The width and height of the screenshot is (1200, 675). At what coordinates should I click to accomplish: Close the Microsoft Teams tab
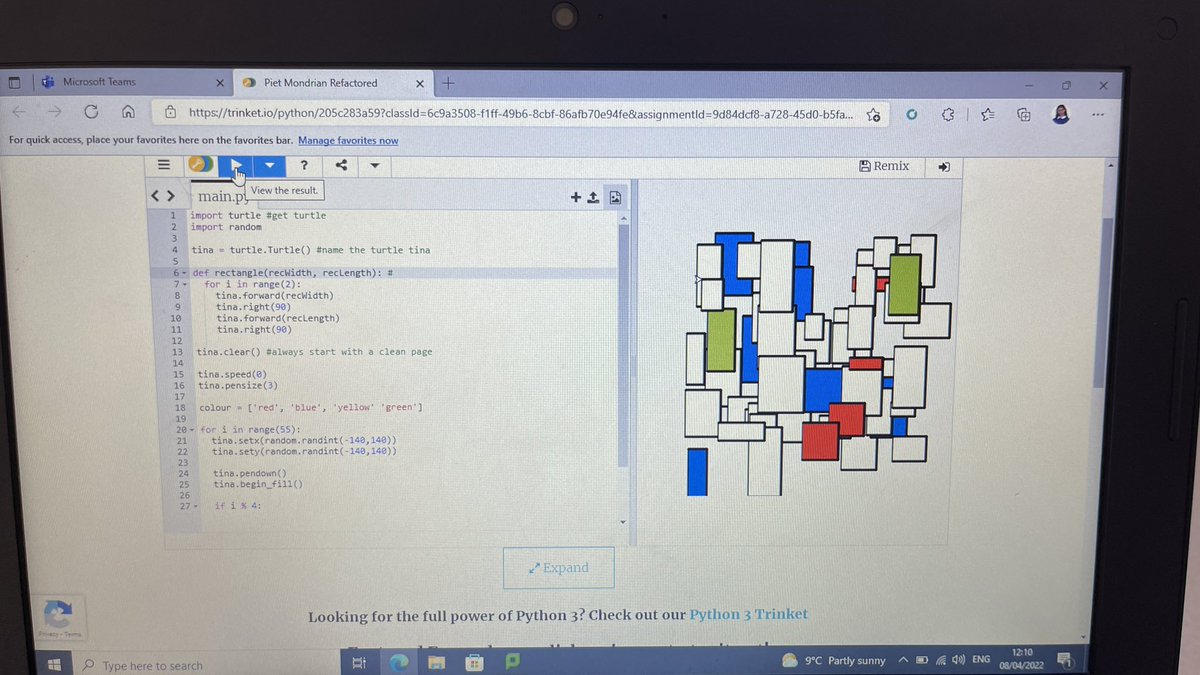point(220,83)
